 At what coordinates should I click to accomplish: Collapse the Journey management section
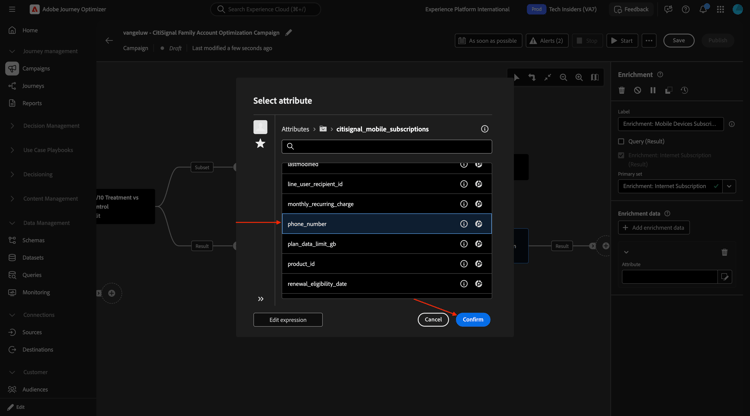12,51
